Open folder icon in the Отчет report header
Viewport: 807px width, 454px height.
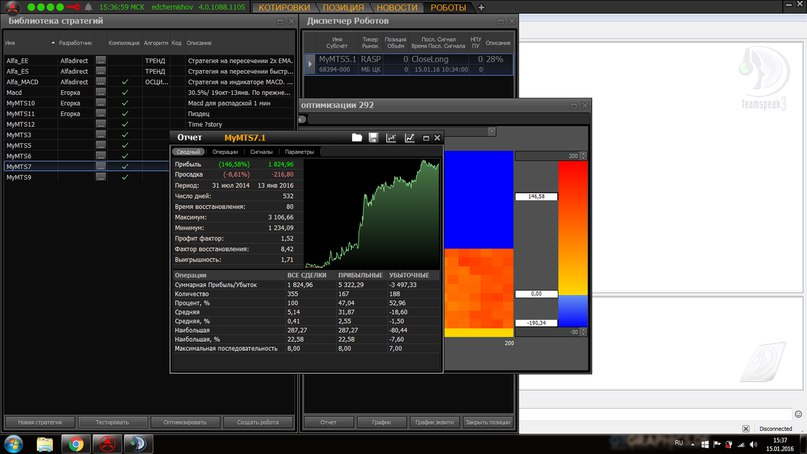(x=357, y=138)
